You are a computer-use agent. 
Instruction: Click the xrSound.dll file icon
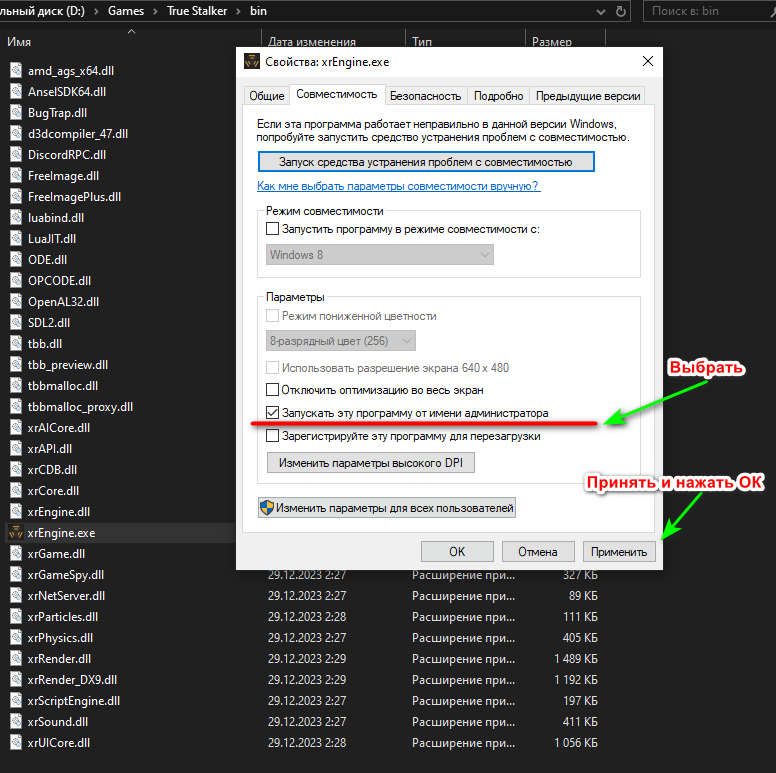coord(16,722)
